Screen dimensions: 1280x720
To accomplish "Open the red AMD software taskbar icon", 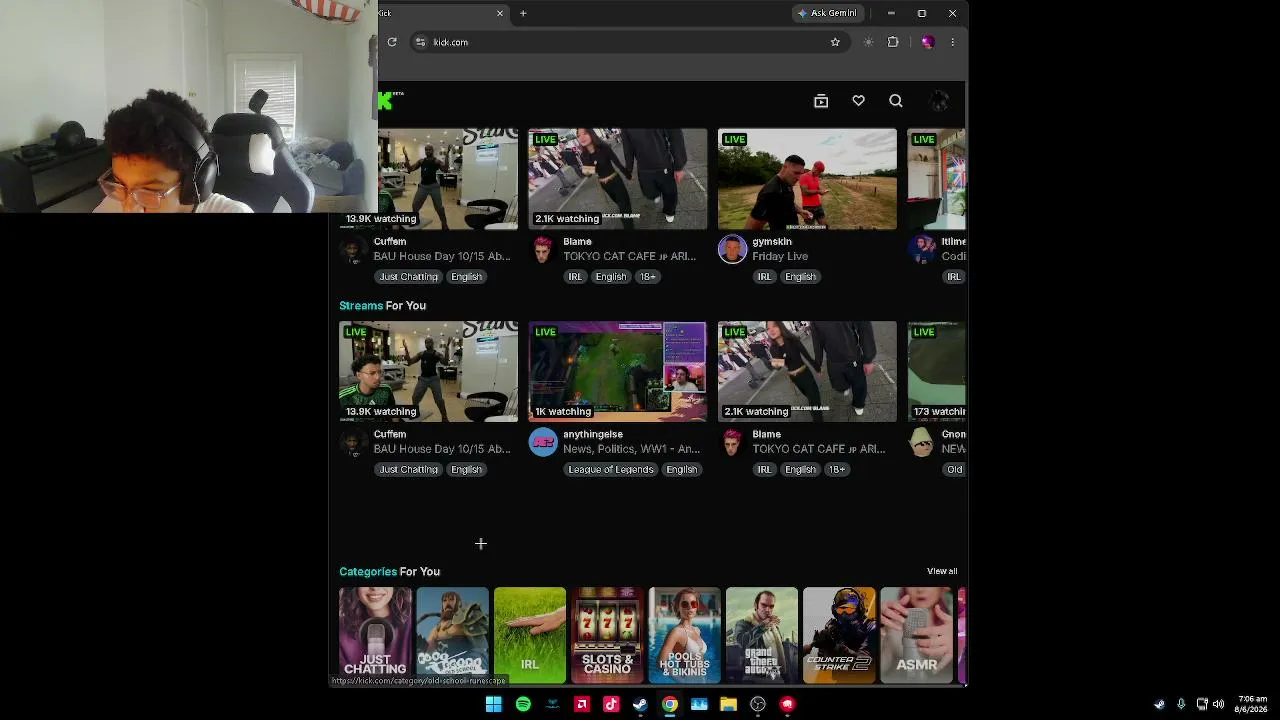I will click(x=582, y=704).
